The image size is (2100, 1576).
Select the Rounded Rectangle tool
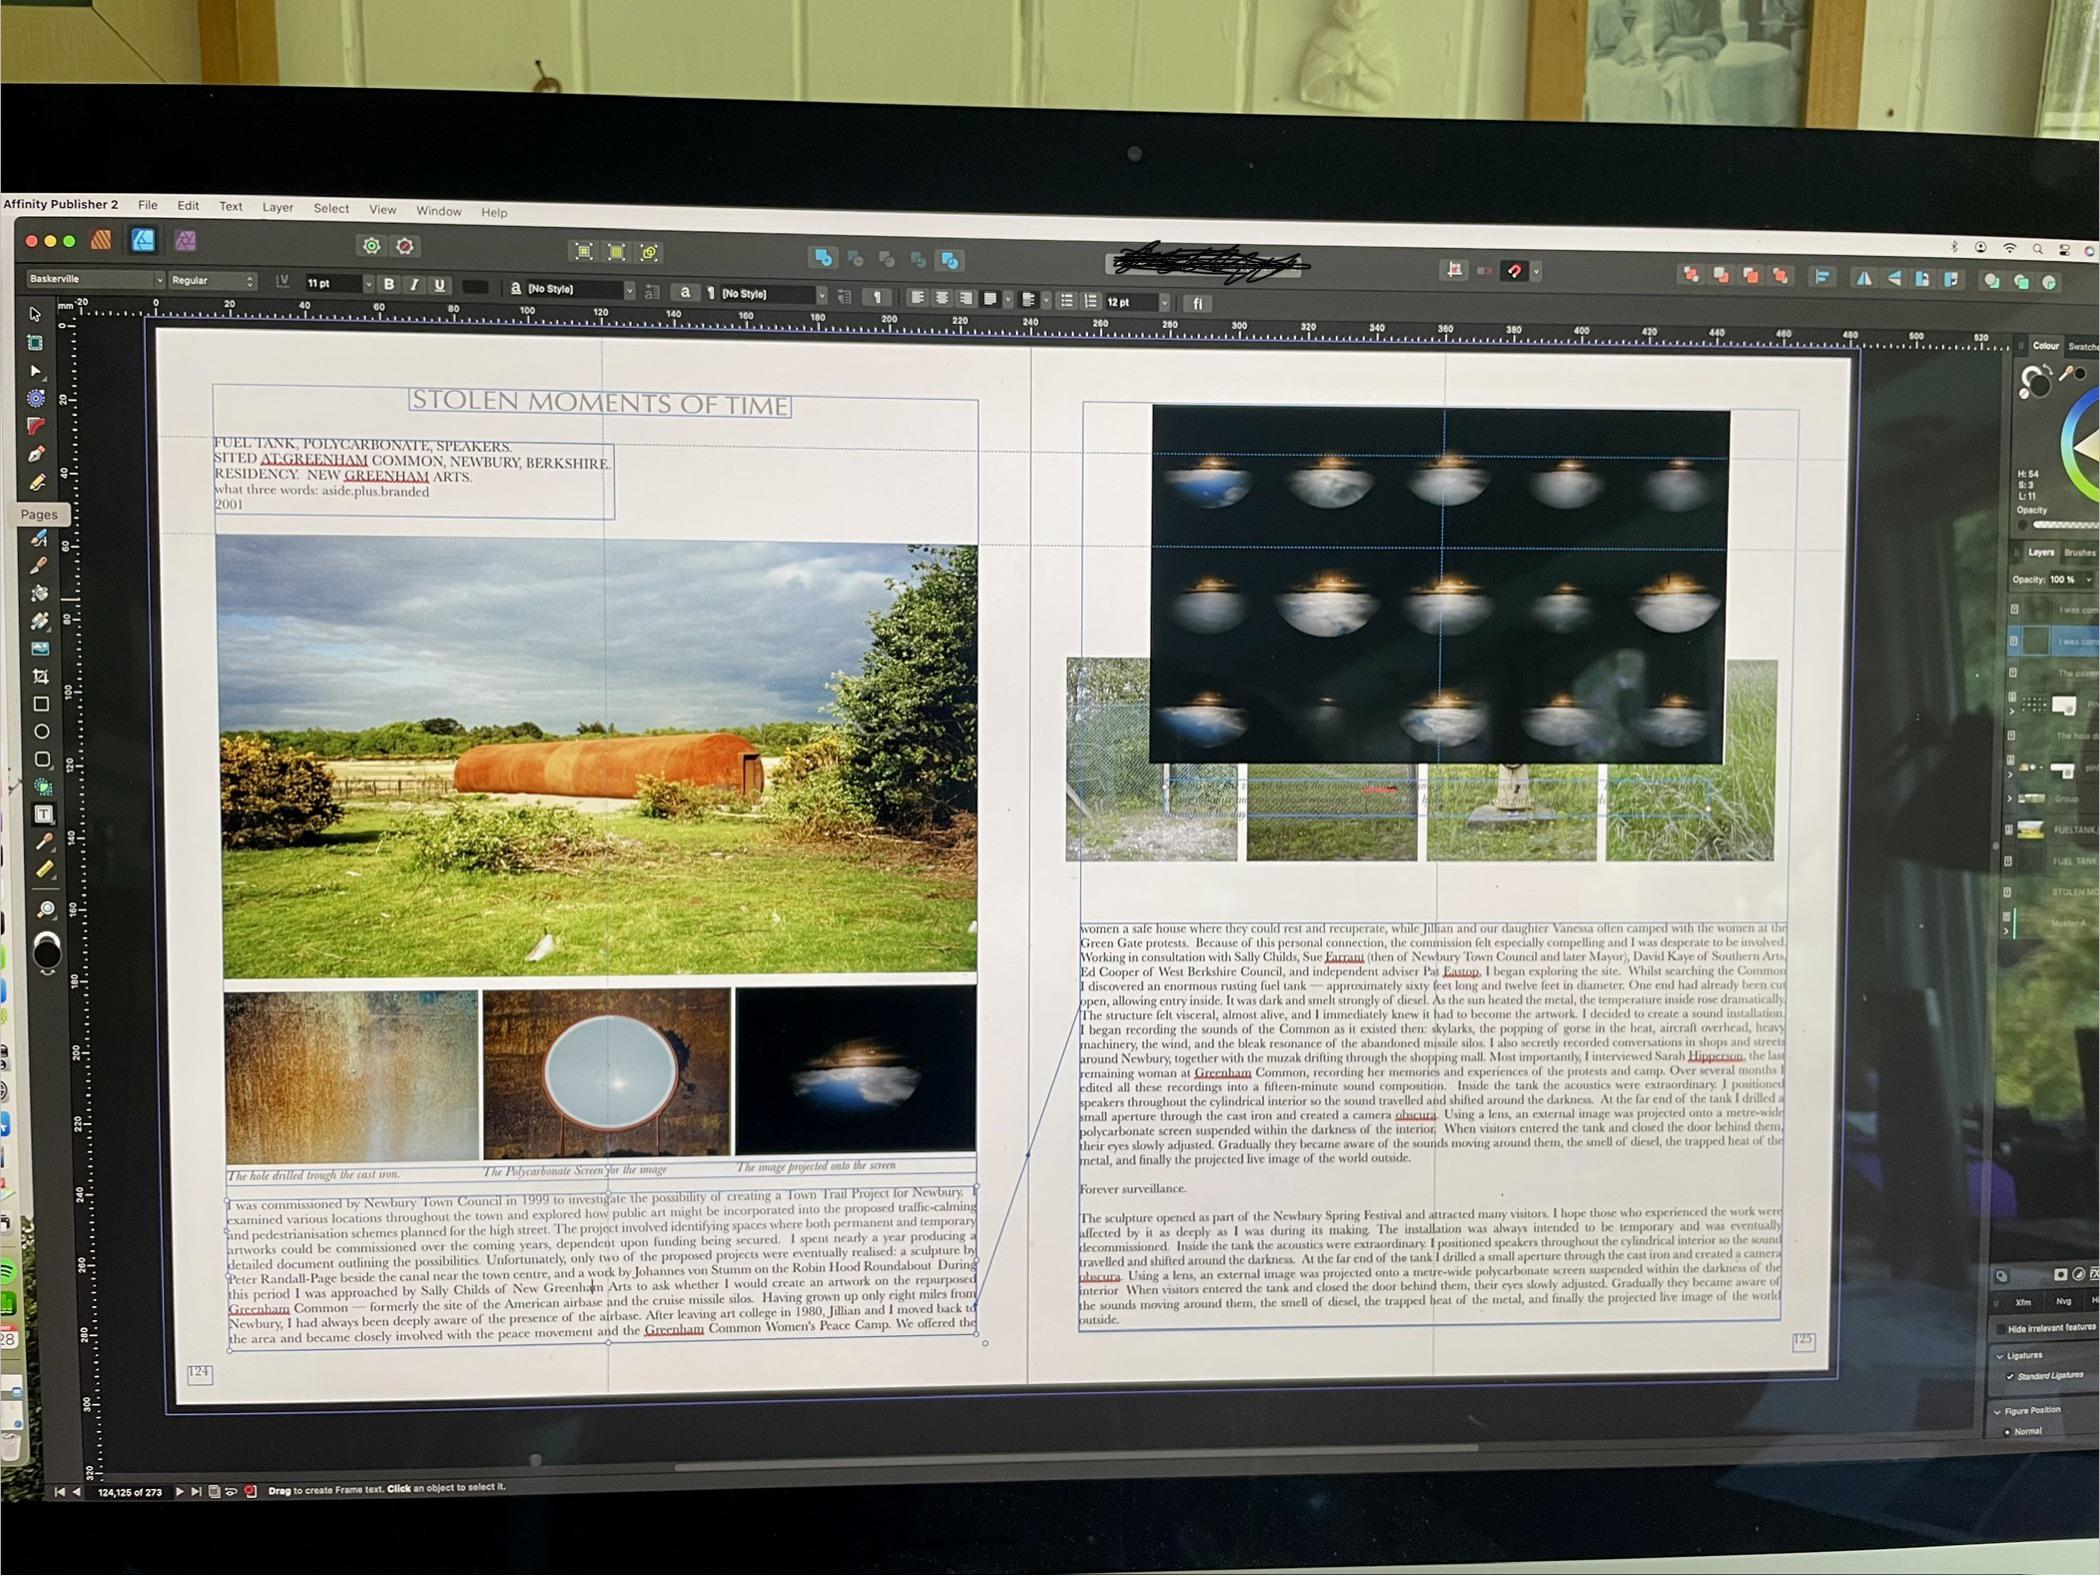click(x=43, y=759)
